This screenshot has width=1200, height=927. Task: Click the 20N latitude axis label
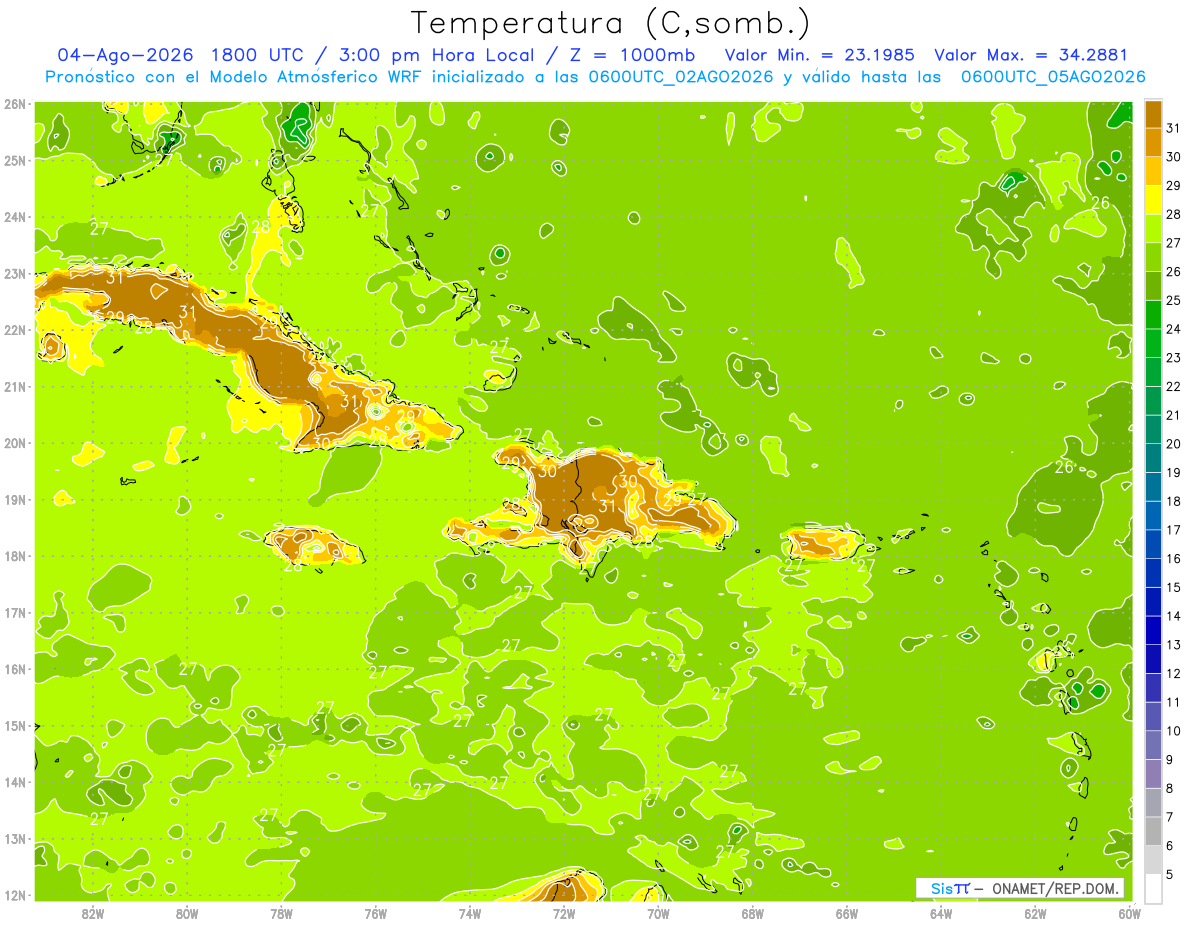pos(15,443)
